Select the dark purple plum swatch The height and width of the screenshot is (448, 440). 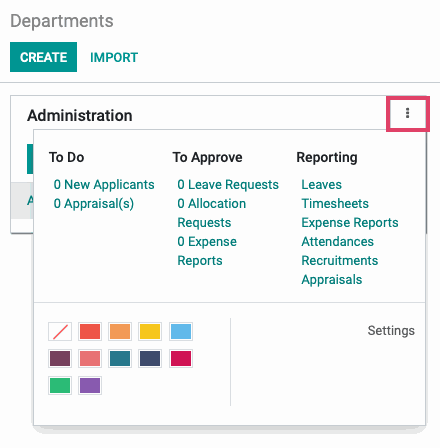click(60, 358)
